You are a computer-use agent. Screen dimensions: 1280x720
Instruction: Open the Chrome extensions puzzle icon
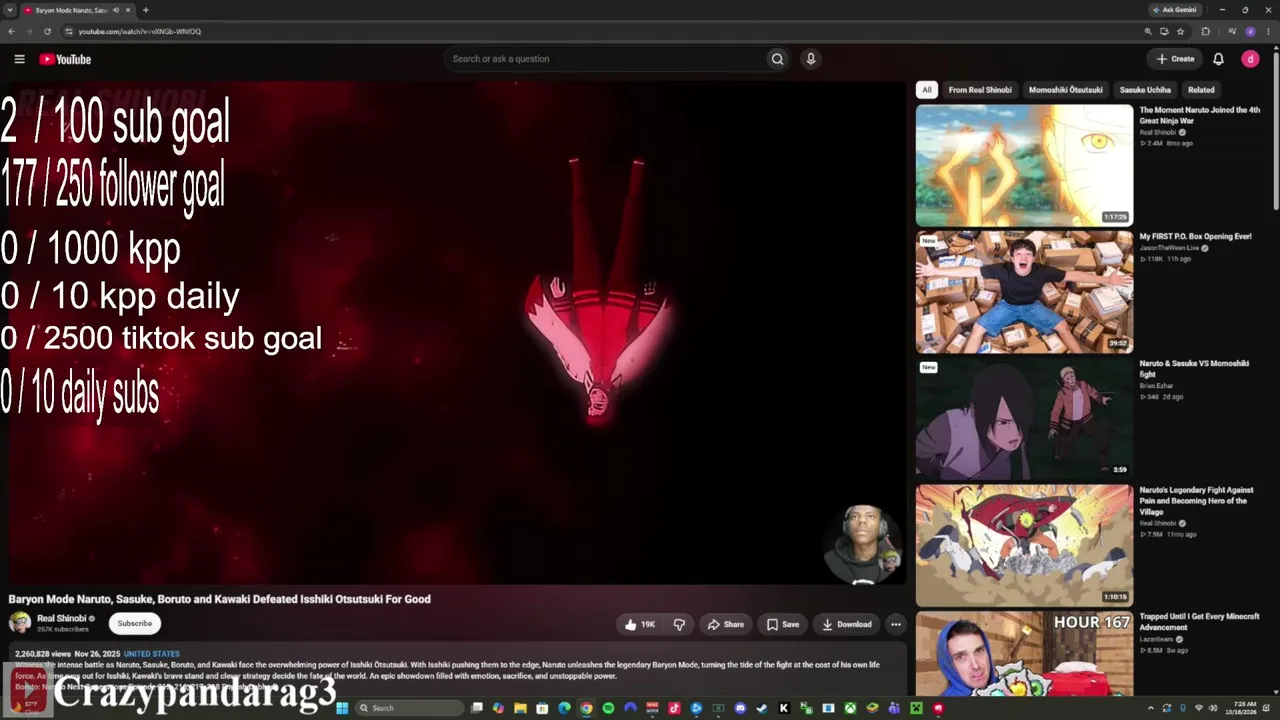pos(1205,31)
